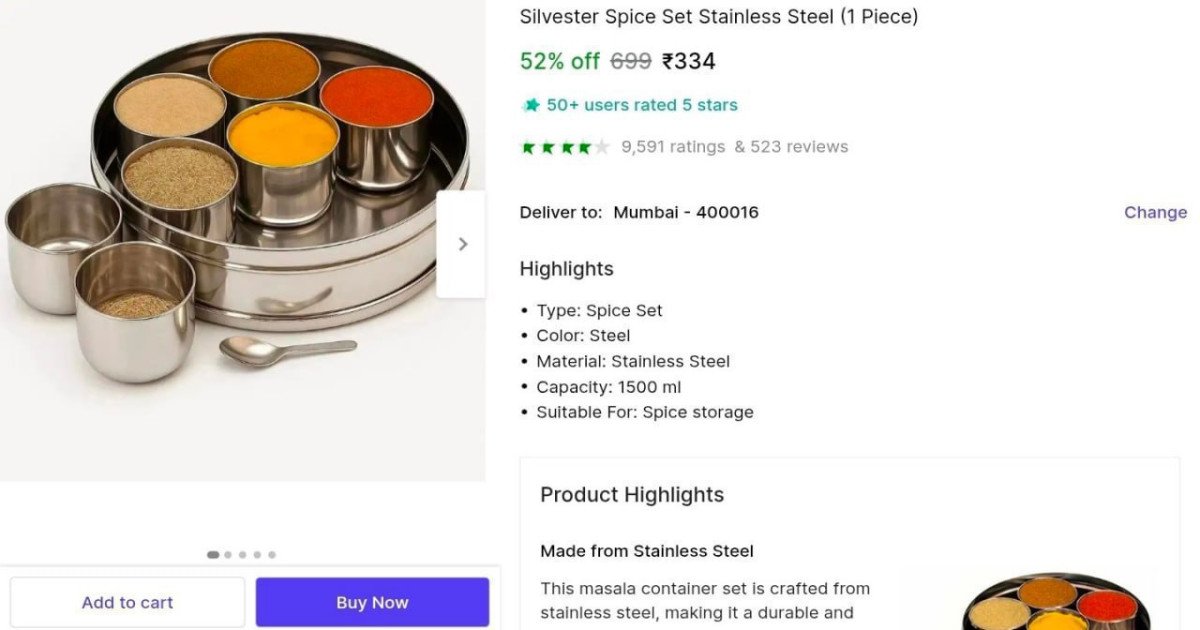
Task: Change the delivery location
Action: pos(1155,212)
